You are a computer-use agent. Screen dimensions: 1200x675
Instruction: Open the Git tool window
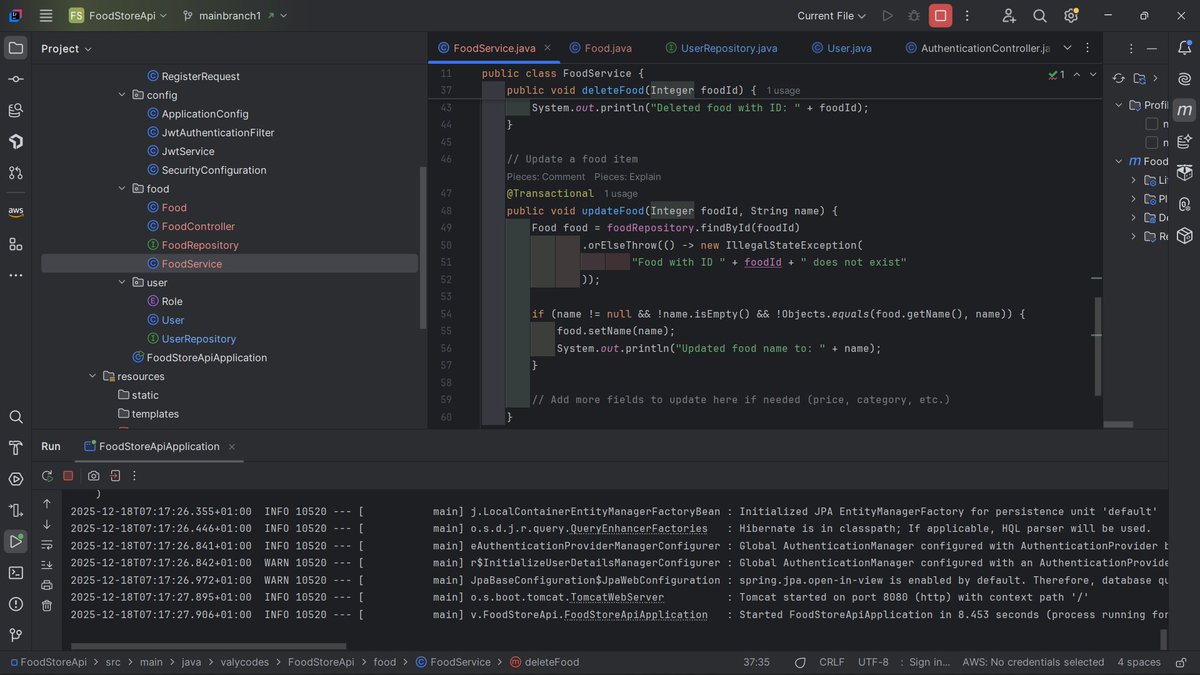click(x=15, y=635)
